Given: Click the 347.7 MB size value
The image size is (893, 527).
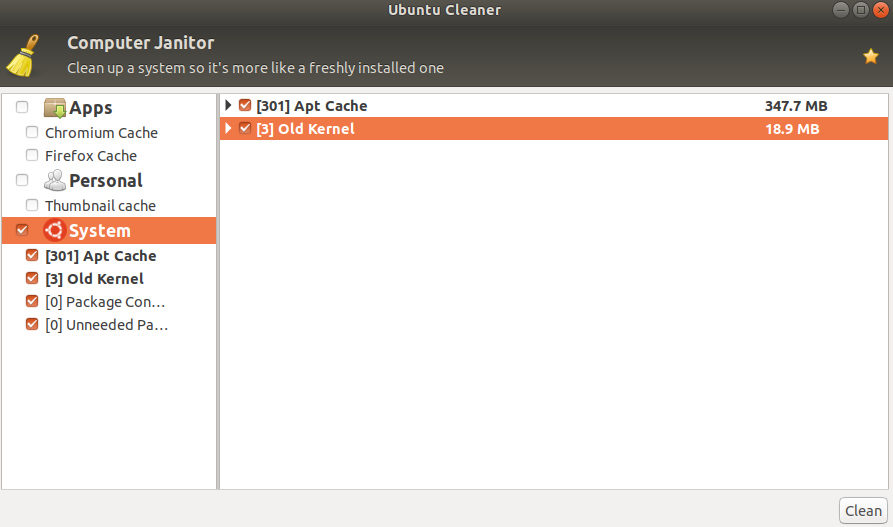Looking at the screenshot, I should (796, 106).
